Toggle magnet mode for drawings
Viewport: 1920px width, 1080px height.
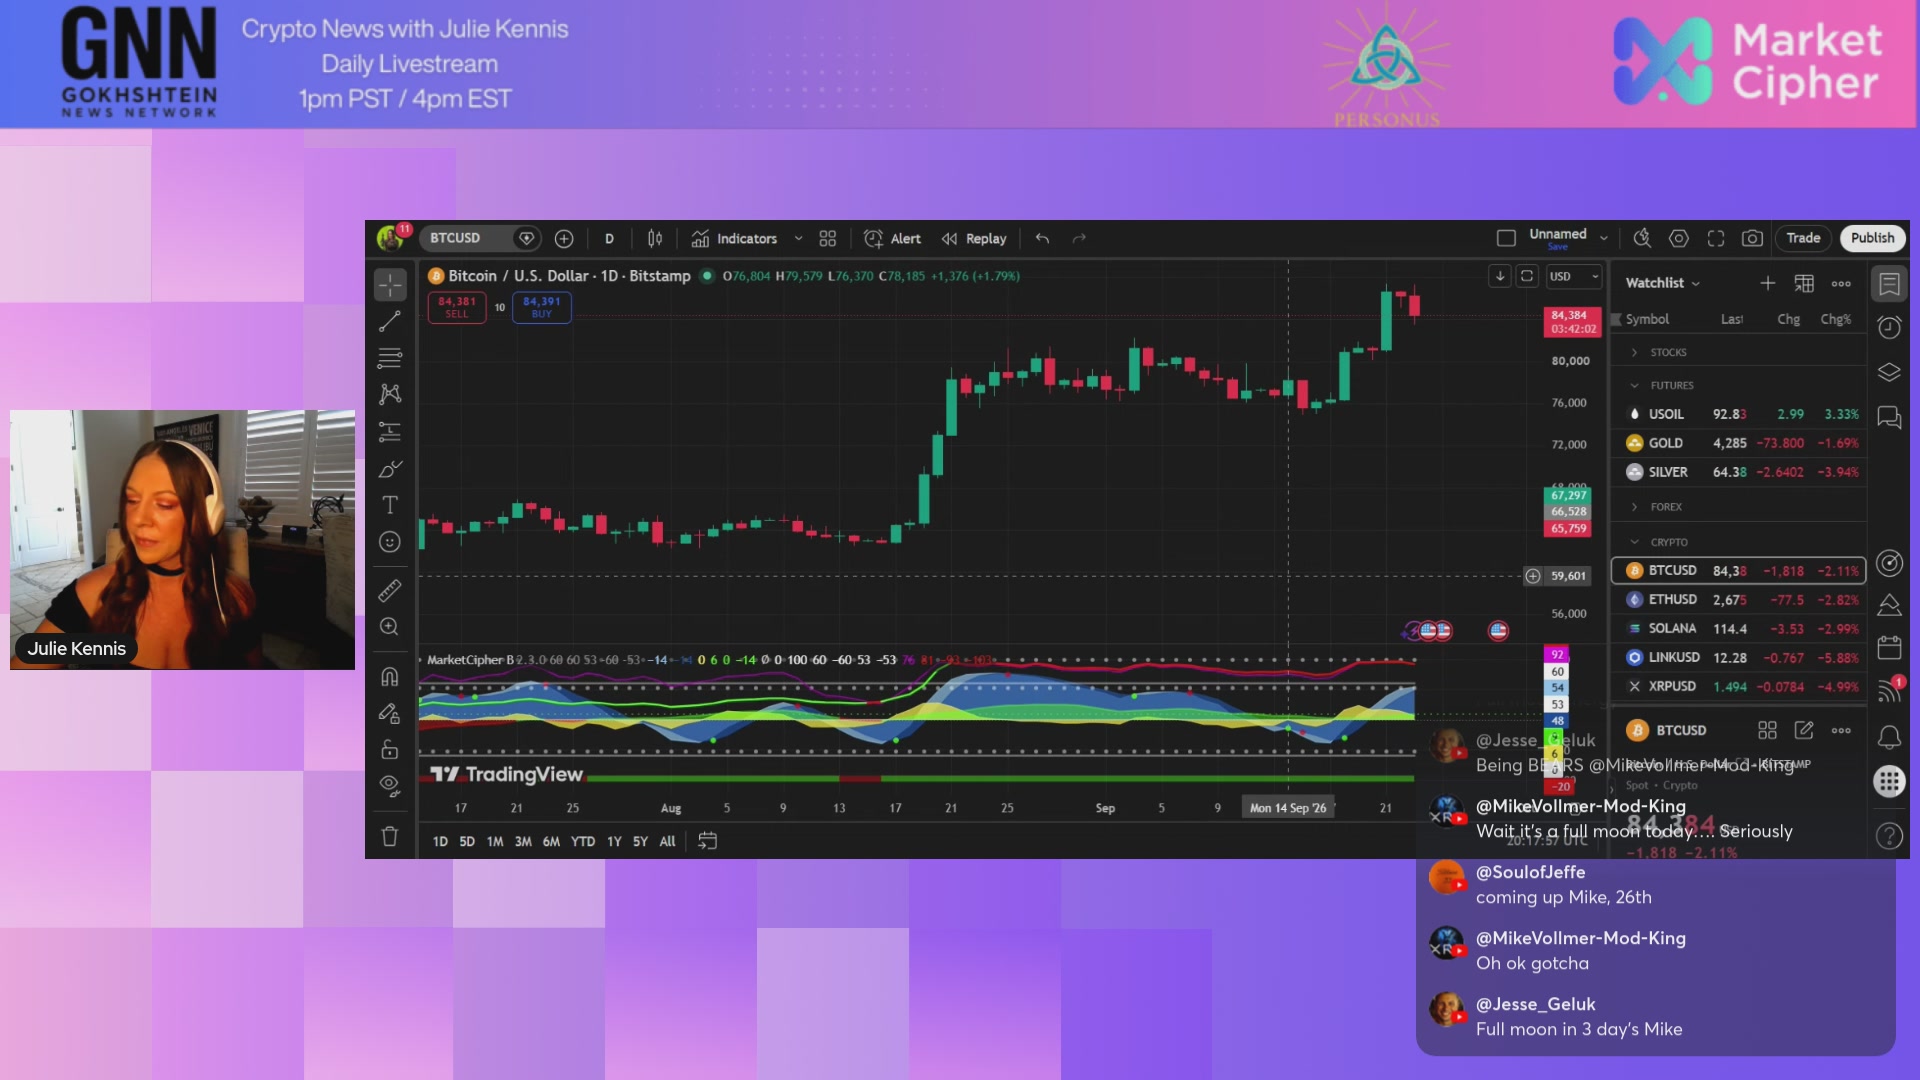(390, 677)
